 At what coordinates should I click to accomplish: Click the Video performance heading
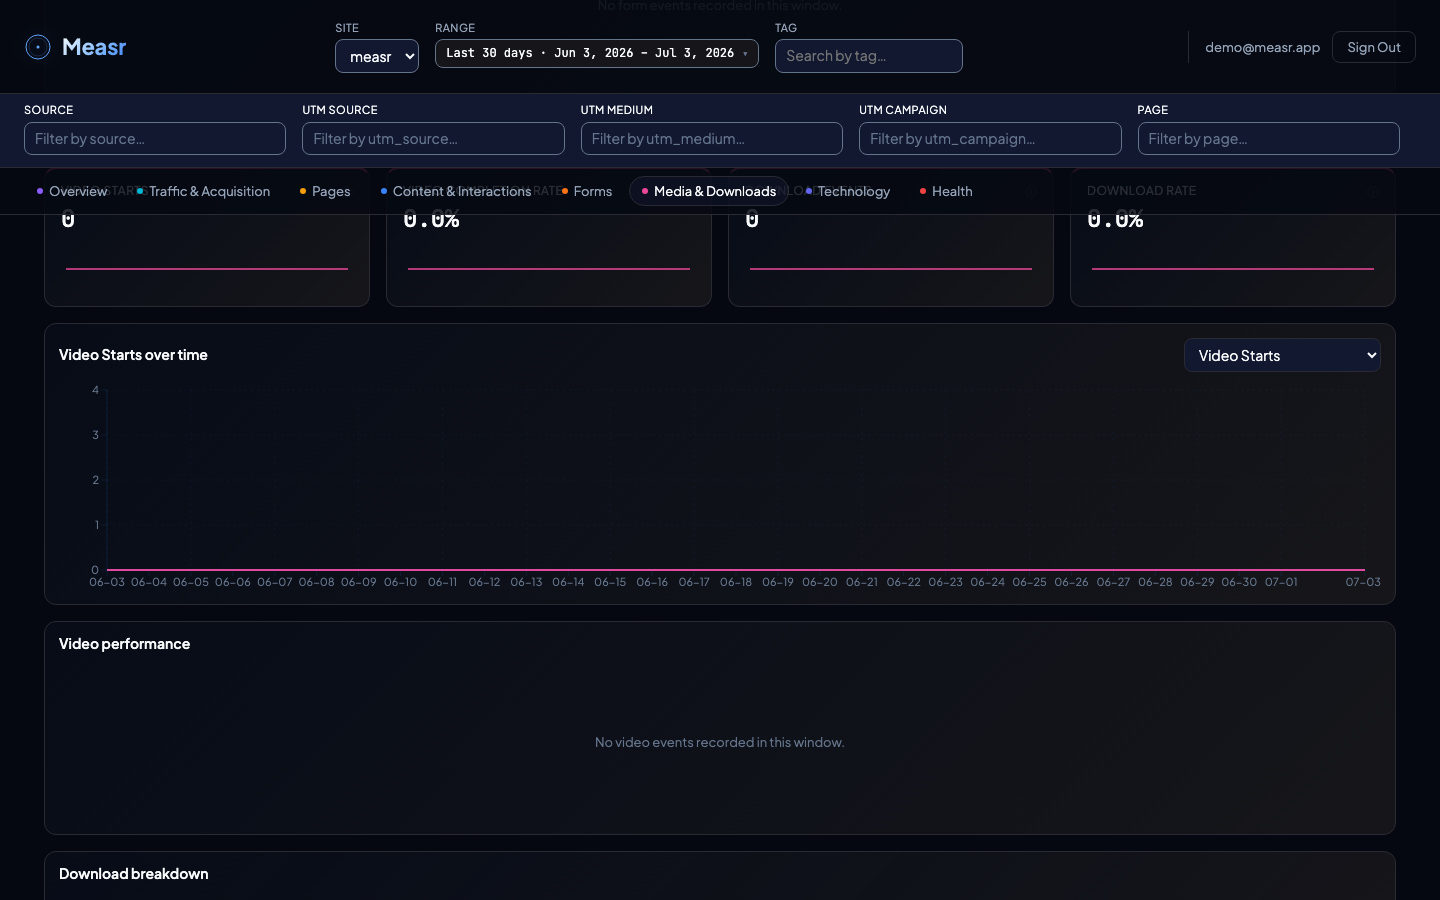(124, 644)
